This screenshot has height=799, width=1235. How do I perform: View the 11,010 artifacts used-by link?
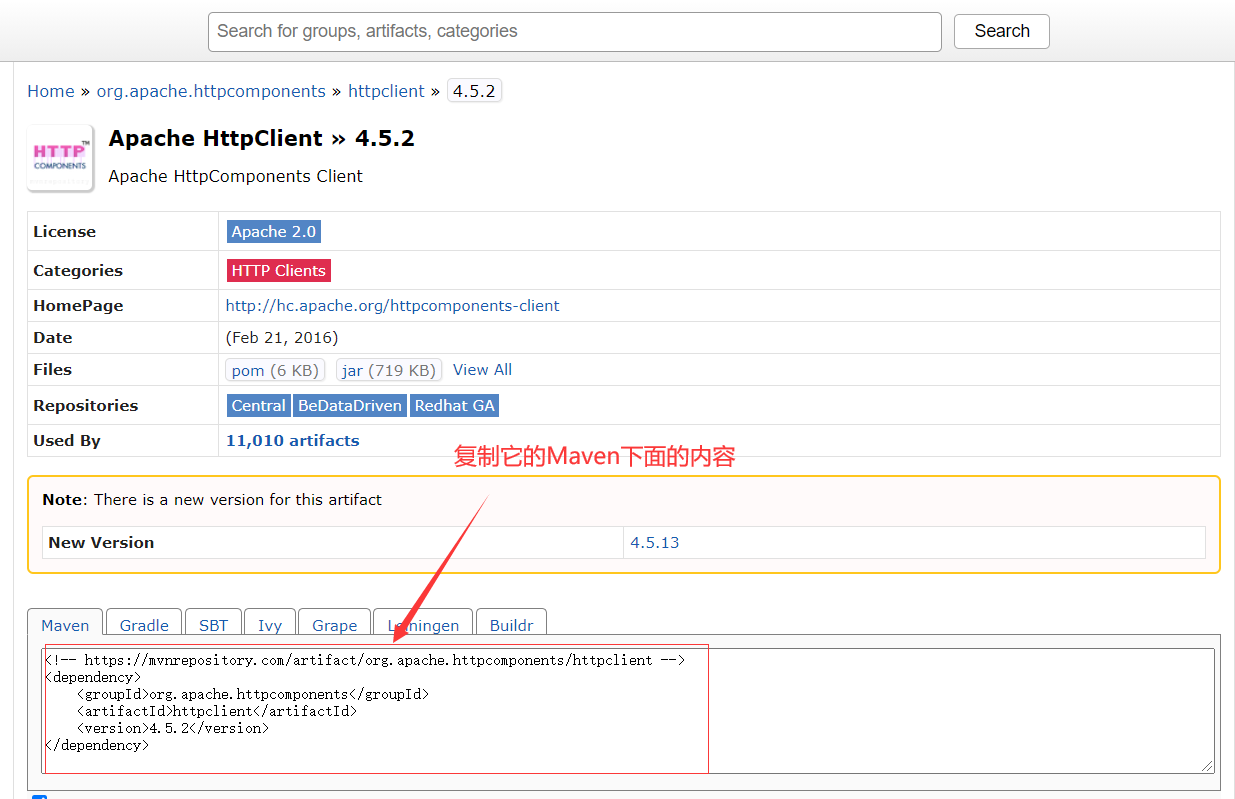pos(292,440)
